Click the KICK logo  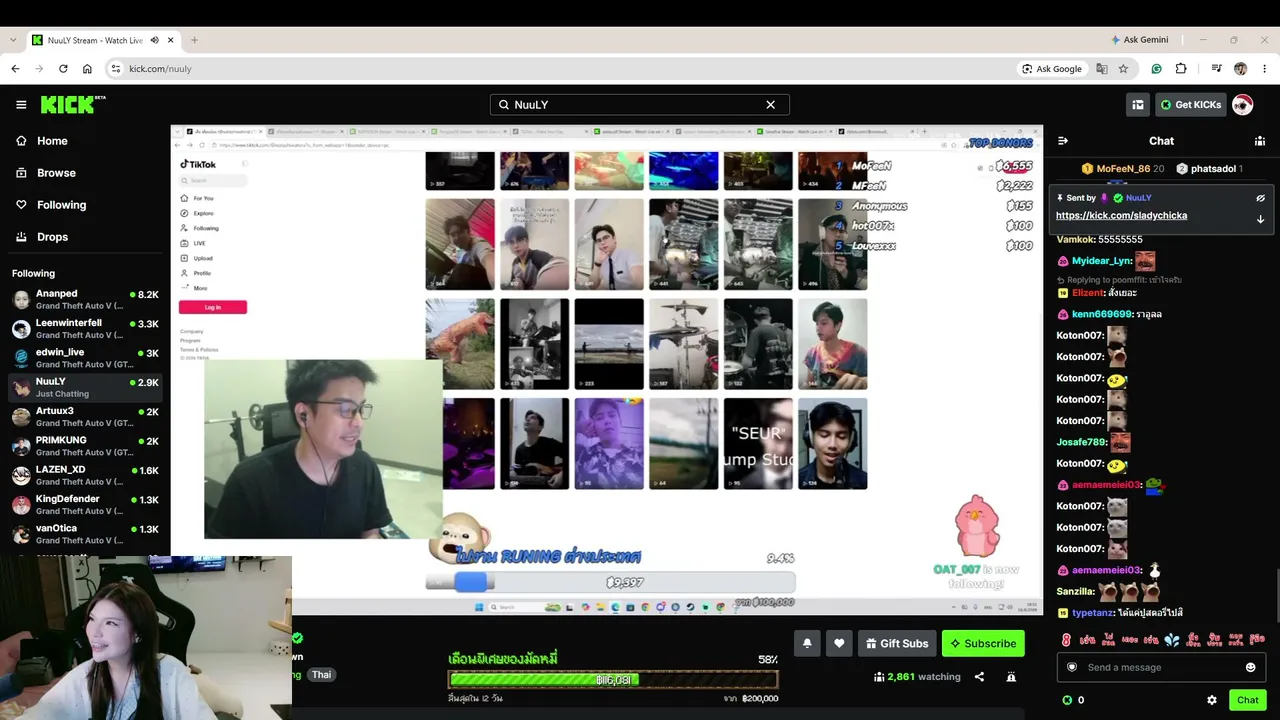click(x=72, y=104)
